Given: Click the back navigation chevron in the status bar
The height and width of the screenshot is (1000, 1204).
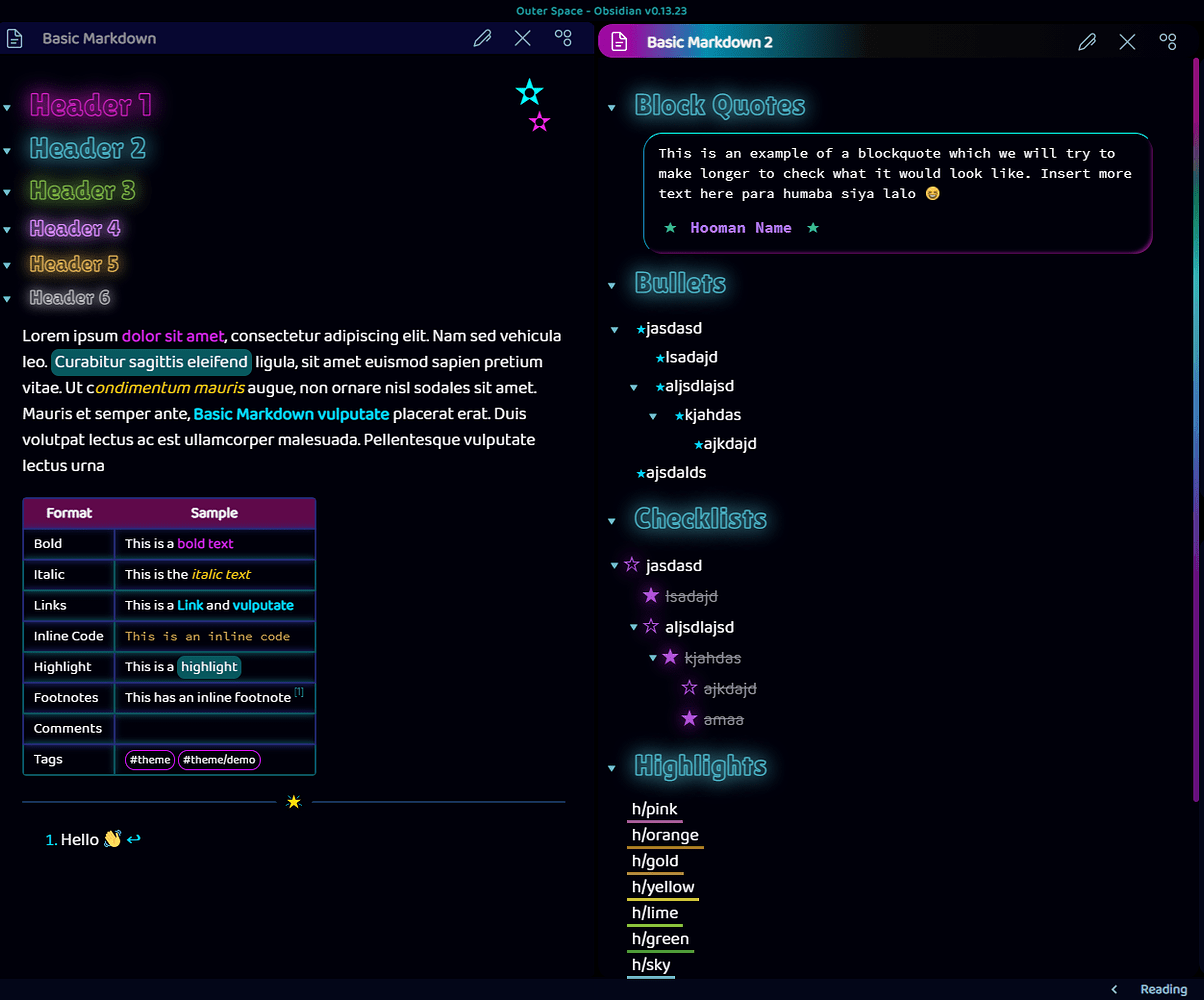Looking at the screenshot, I should pyautogui.click(x=1113, y=988).
